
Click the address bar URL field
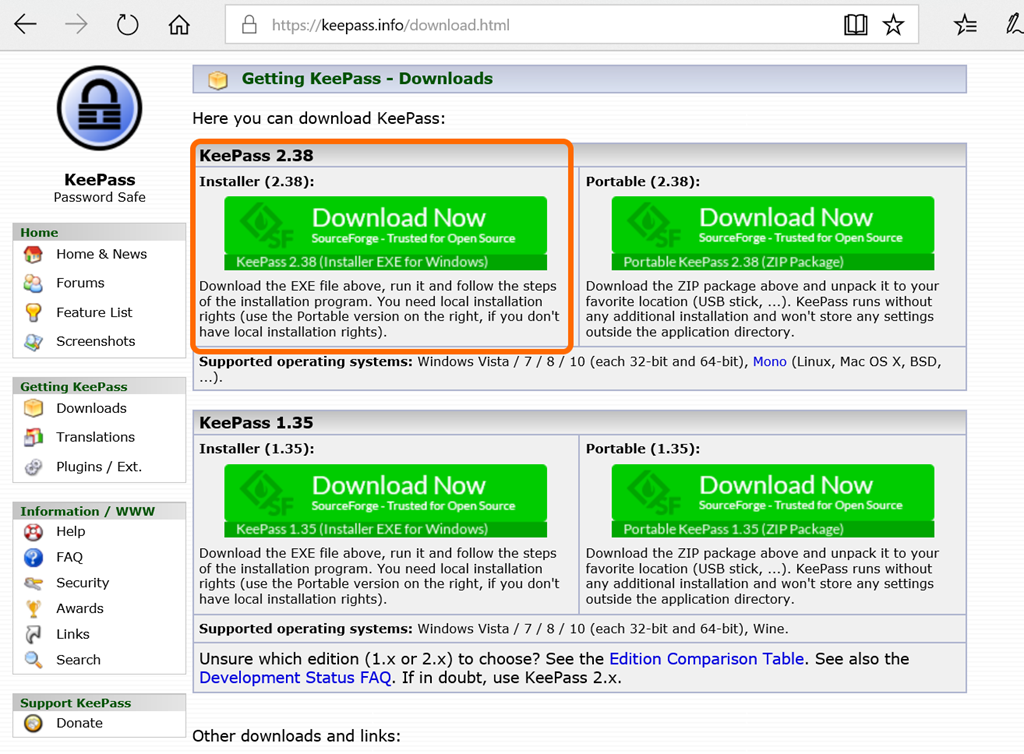[540, 25]
